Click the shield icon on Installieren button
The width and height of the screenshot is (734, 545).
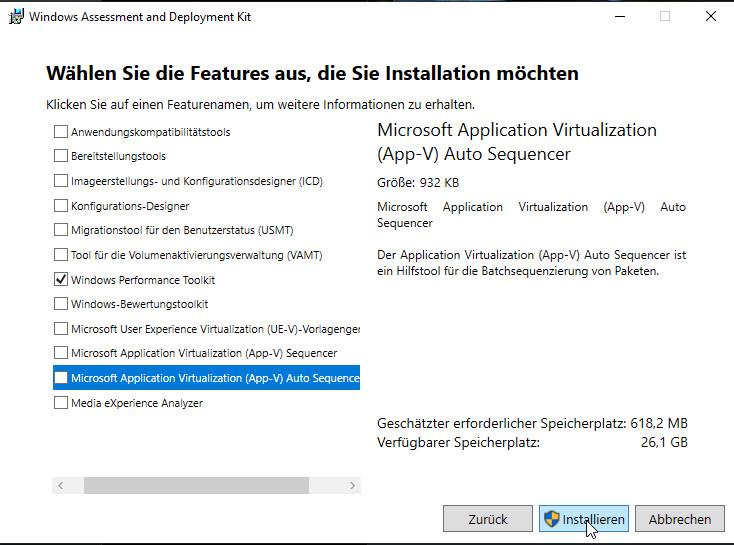click(x=551, y=519)
